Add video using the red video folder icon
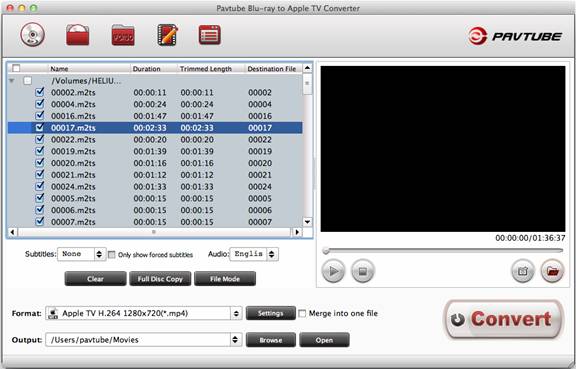The image size is (576, 369). (123, 35)
